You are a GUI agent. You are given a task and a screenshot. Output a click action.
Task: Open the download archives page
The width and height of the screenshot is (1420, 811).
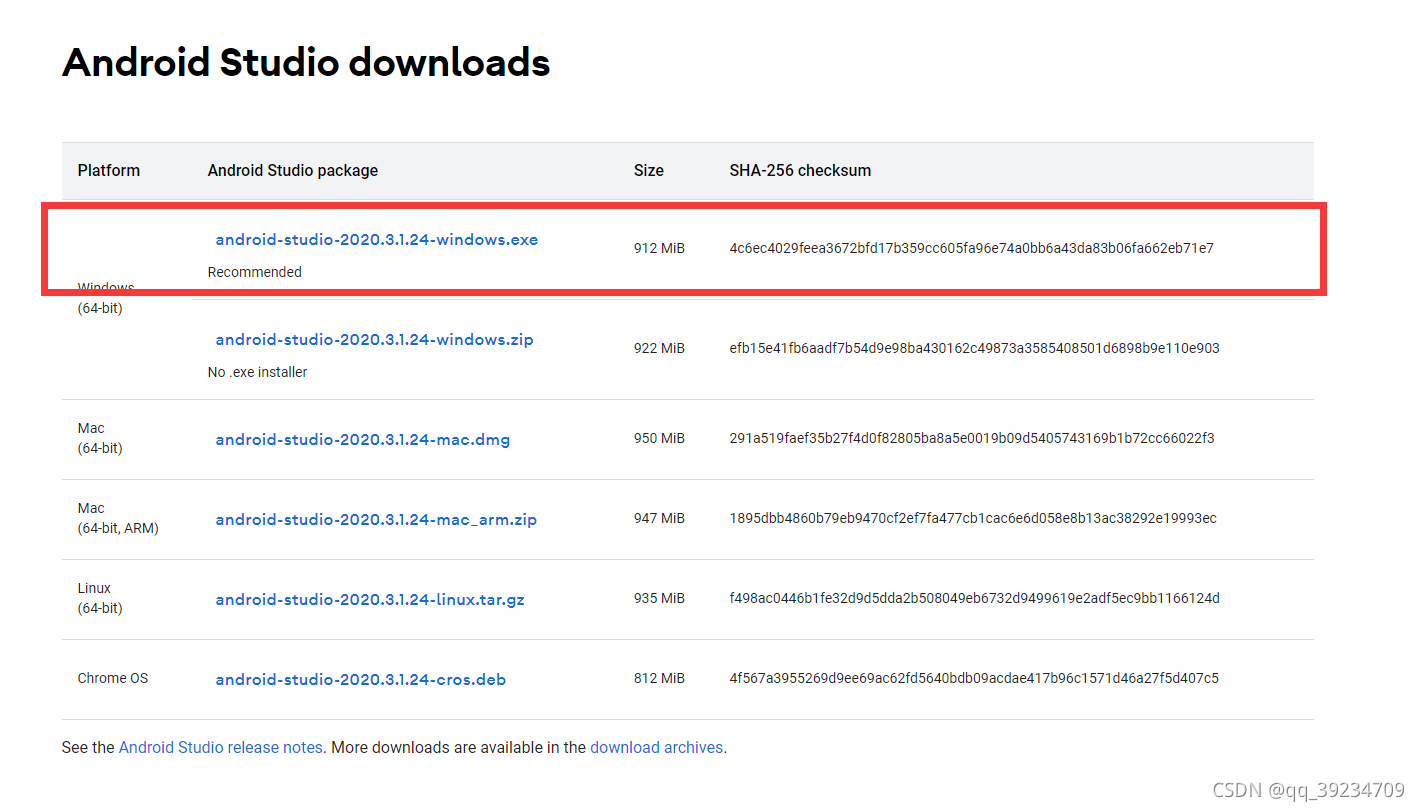point(656,747)
